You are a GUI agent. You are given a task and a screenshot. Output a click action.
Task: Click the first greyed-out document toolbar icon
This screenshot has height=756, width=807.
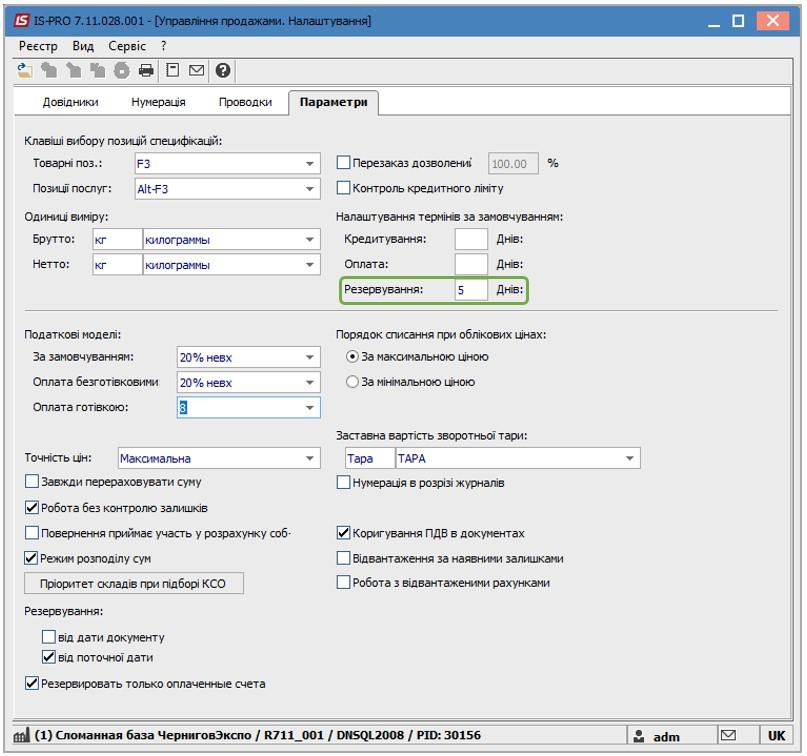pyautogui.click(x=49, y=70)
